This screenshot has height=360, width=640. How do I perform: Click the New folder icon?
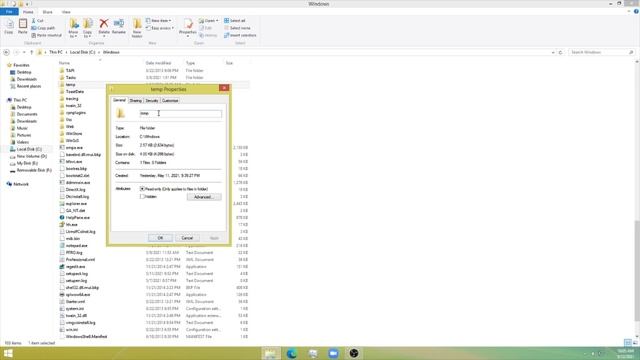tap(137, 28)
